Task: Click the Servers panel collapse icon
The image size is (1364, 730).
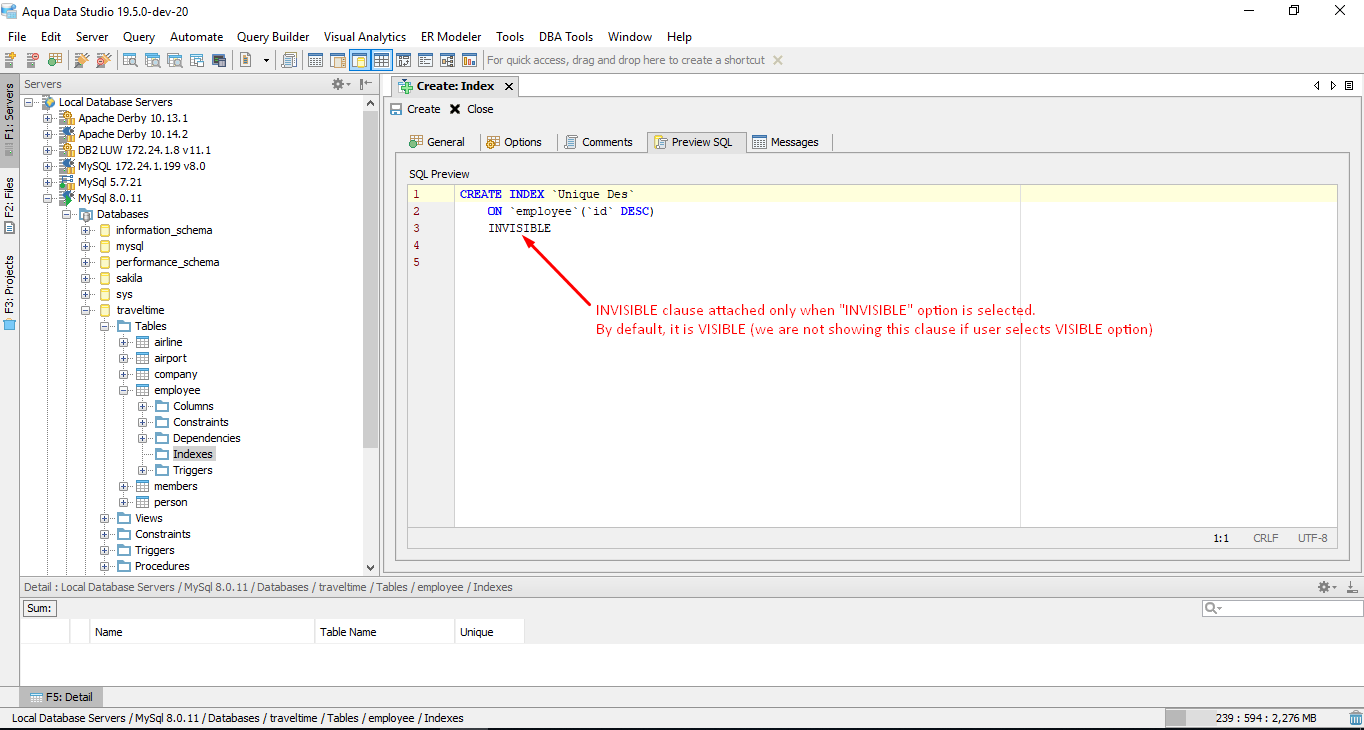Action: (x=366, y=84)
